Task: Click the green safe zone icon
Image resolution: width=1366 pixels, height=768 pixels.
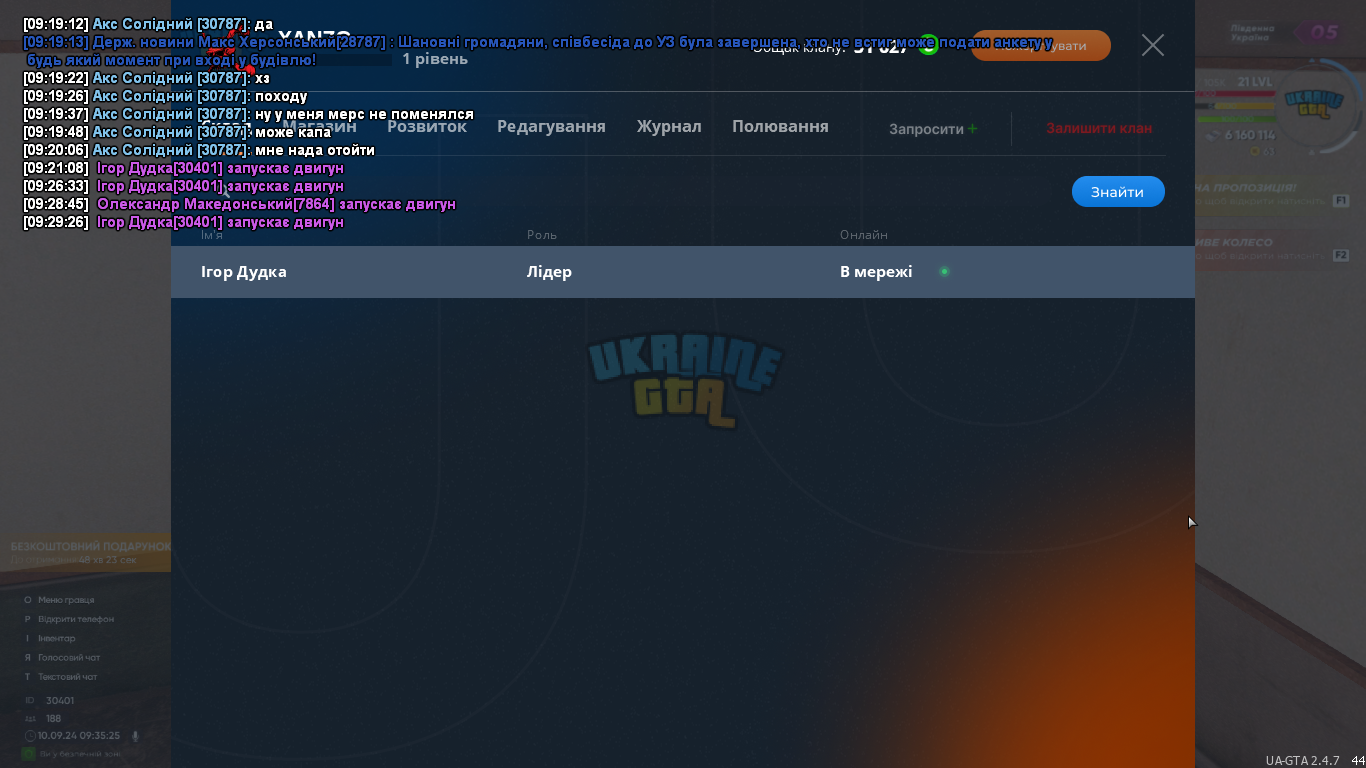Action: (x=29, y=753)
